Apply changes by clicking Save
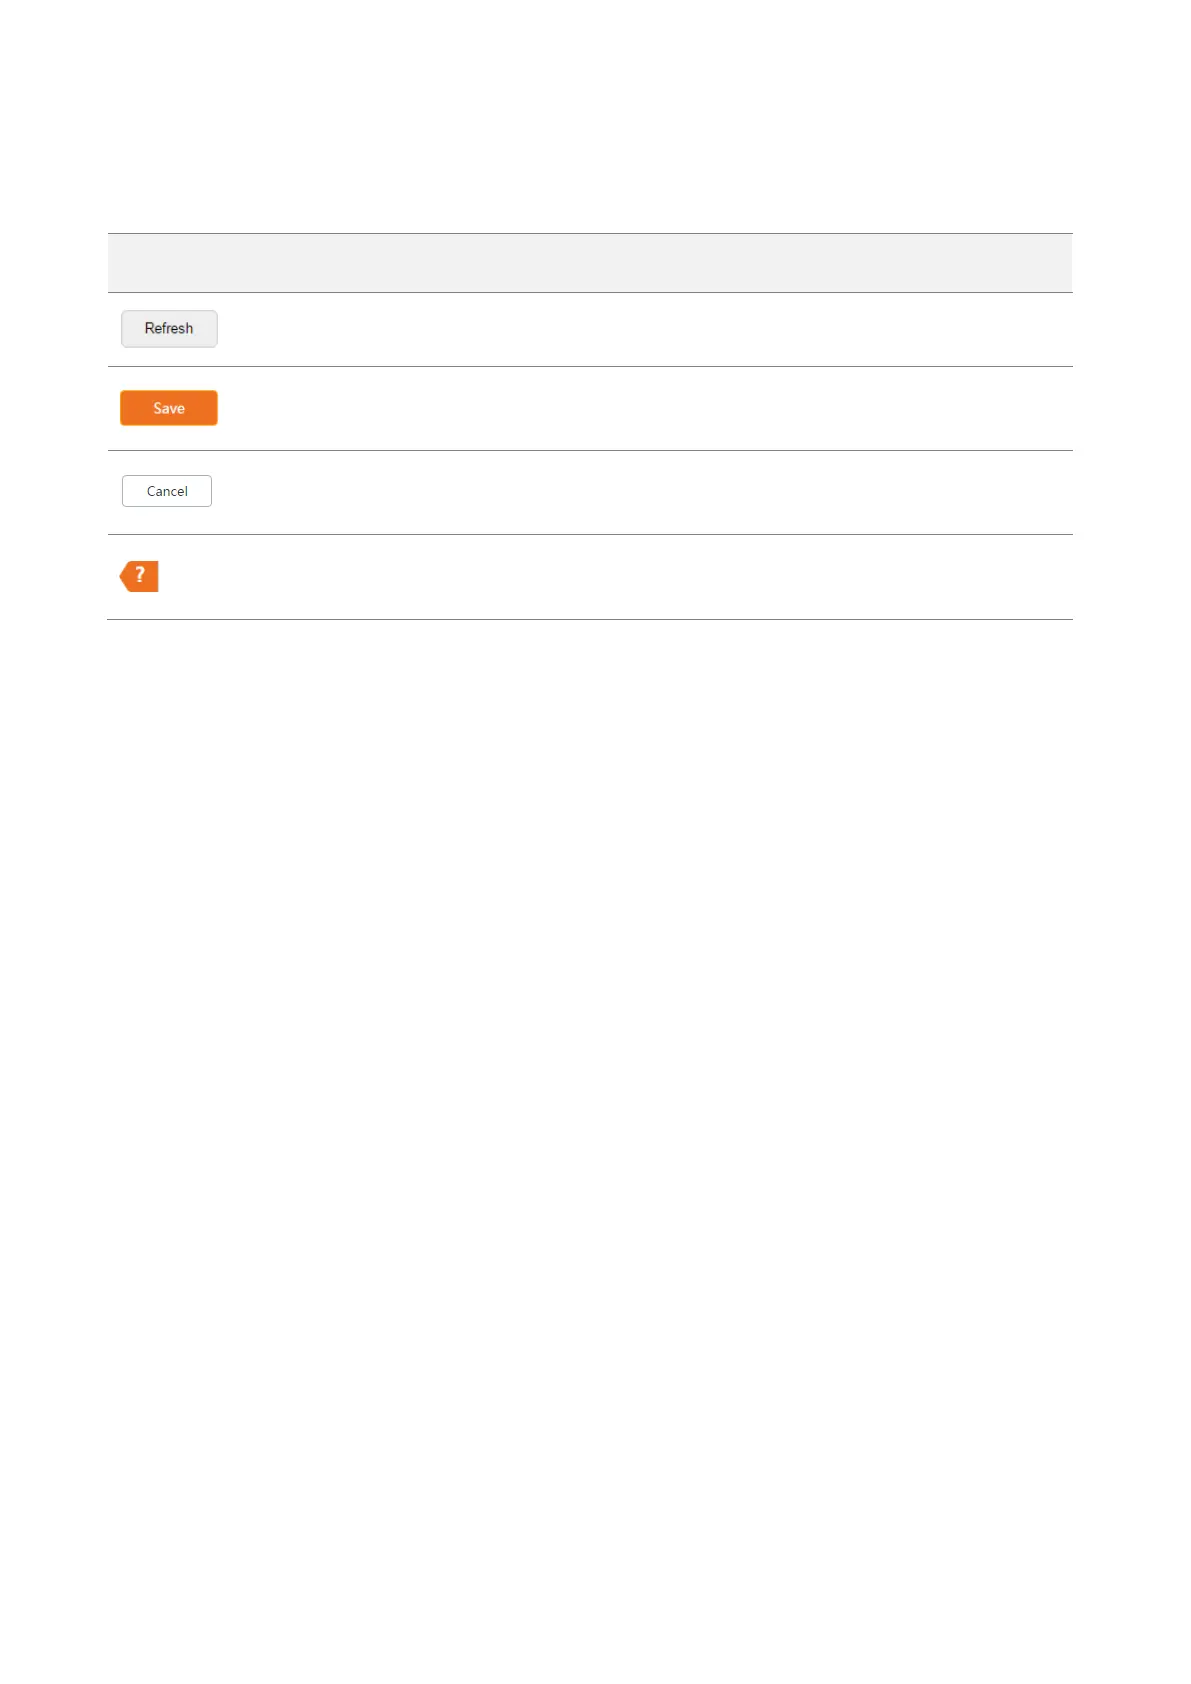Viewport: 1191px width, 1684px height. pos(169,408)
